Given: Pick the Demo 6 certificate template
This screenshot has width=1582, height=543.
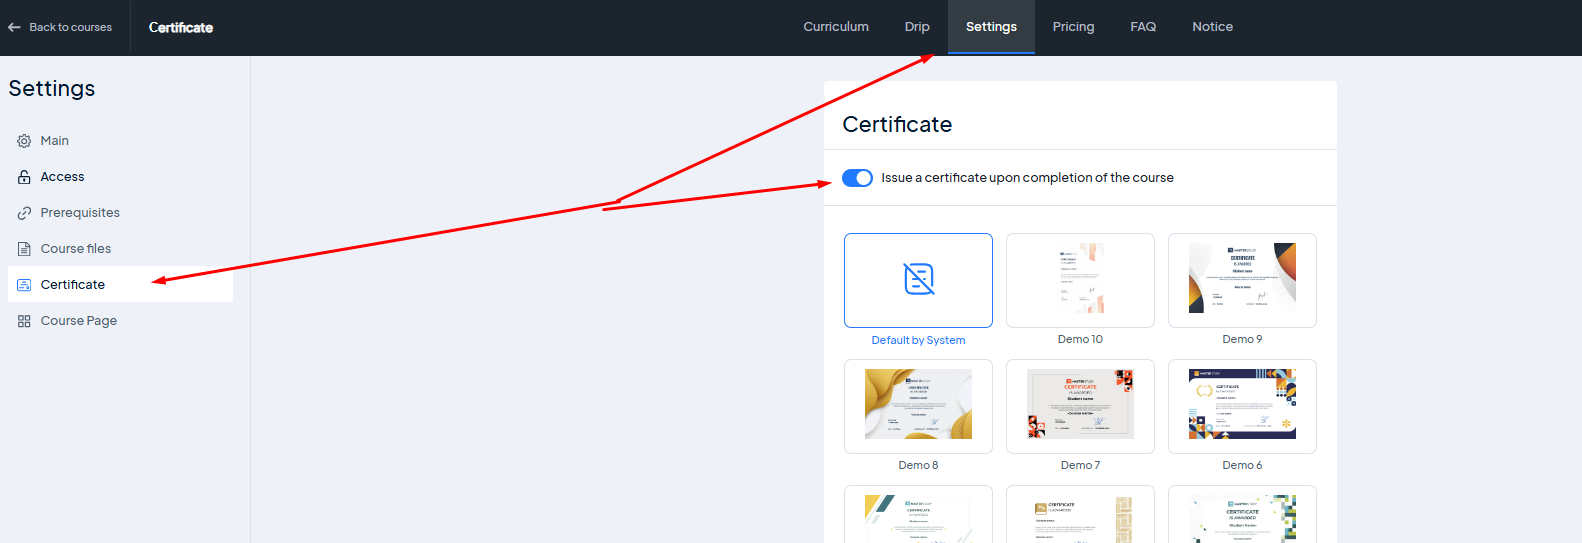Looking at the screenshot, I should pyautogui.click(x=1242, y=406).
